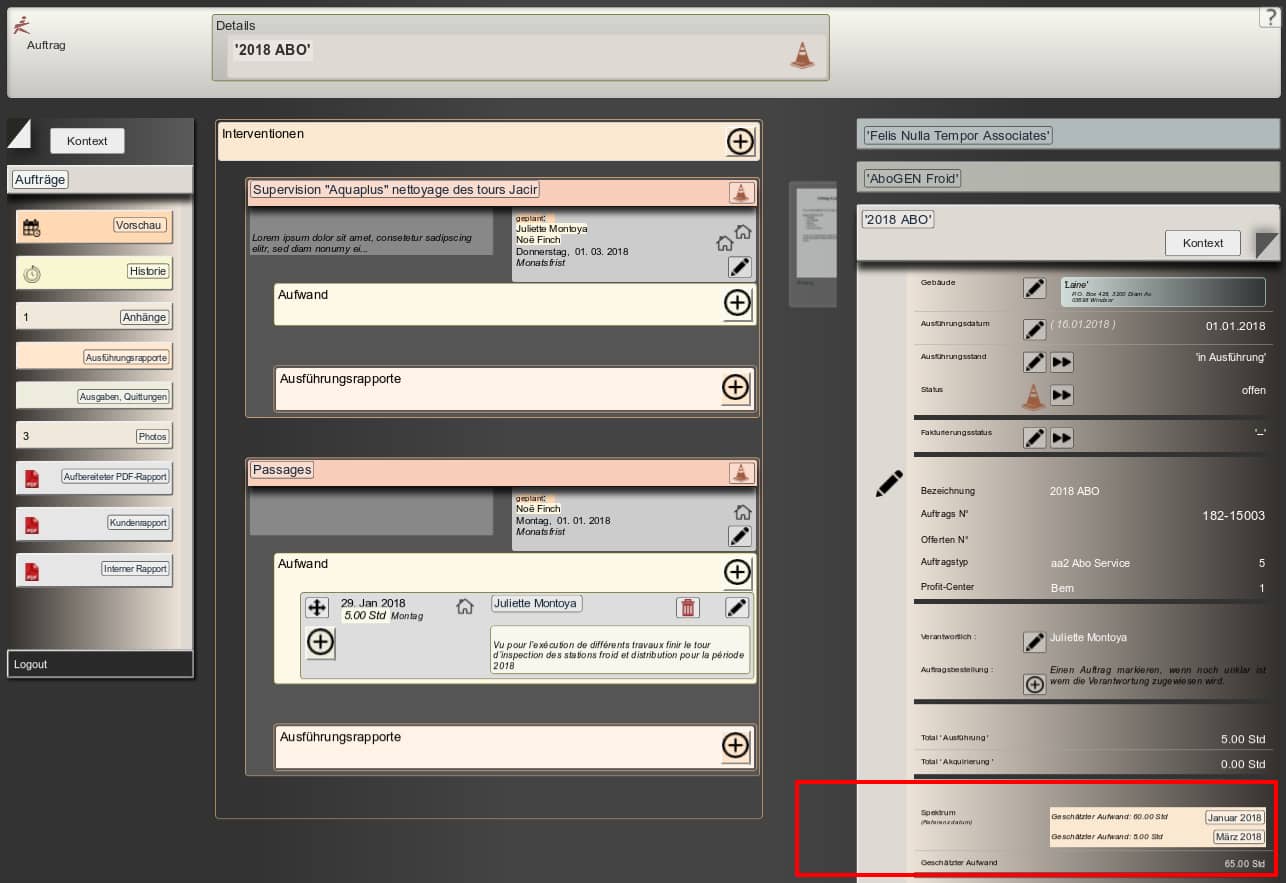Image resolution: width=1286 pixels, height=883 pixels.
Task: Click the move arrows icon on Aufwand entry
Action: tap(317, 607)
